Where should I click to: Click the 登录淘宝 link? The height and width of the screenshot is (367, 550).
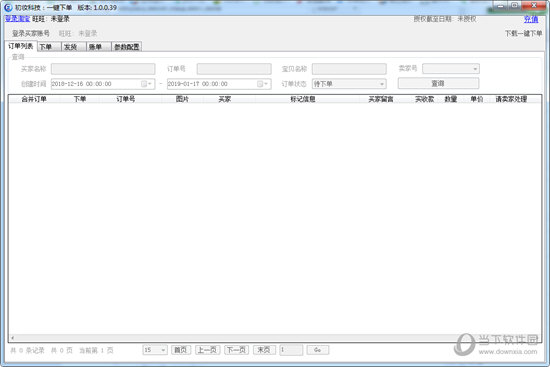18,19
